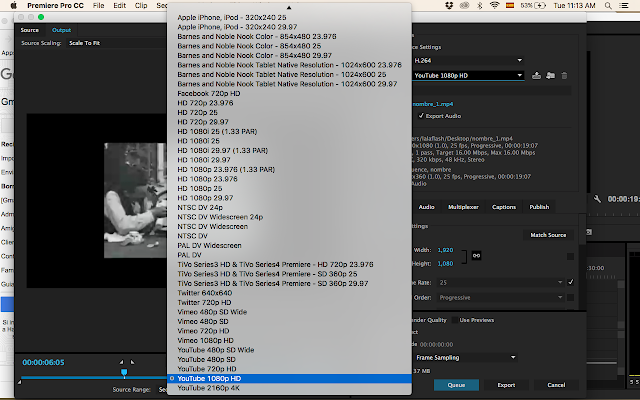Select the HD 1080p 25 preset
This screenshot has height=400, width=640.
(289, 189)
